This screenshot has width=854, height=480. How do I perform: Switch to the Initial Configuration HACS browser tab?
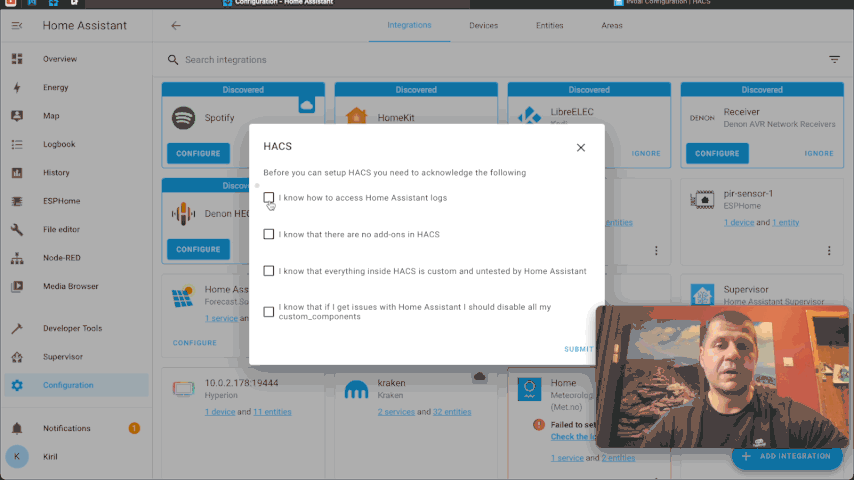click(x=662, y=3)
